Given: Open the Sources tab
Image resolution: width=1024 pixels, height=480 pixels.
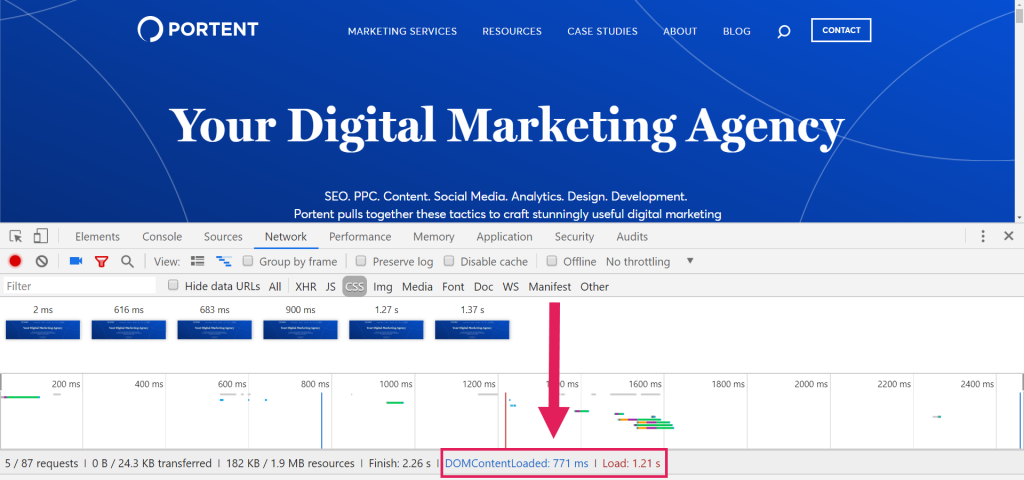Looking at the screenshot, I should pos(223,236).
